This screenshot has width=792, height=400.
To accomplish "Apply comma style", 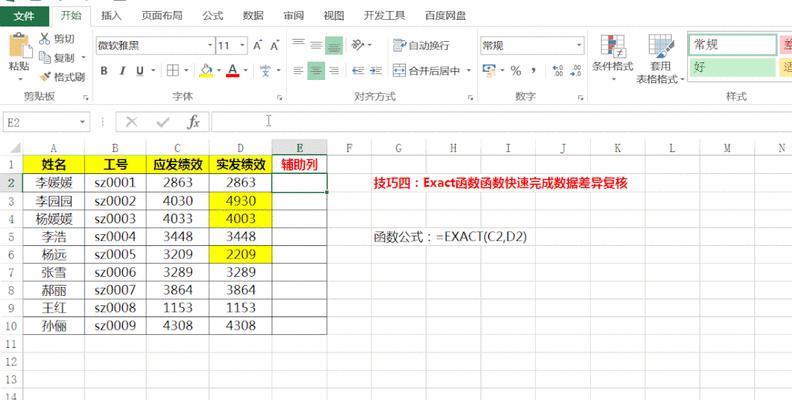I will pos(533,71).
